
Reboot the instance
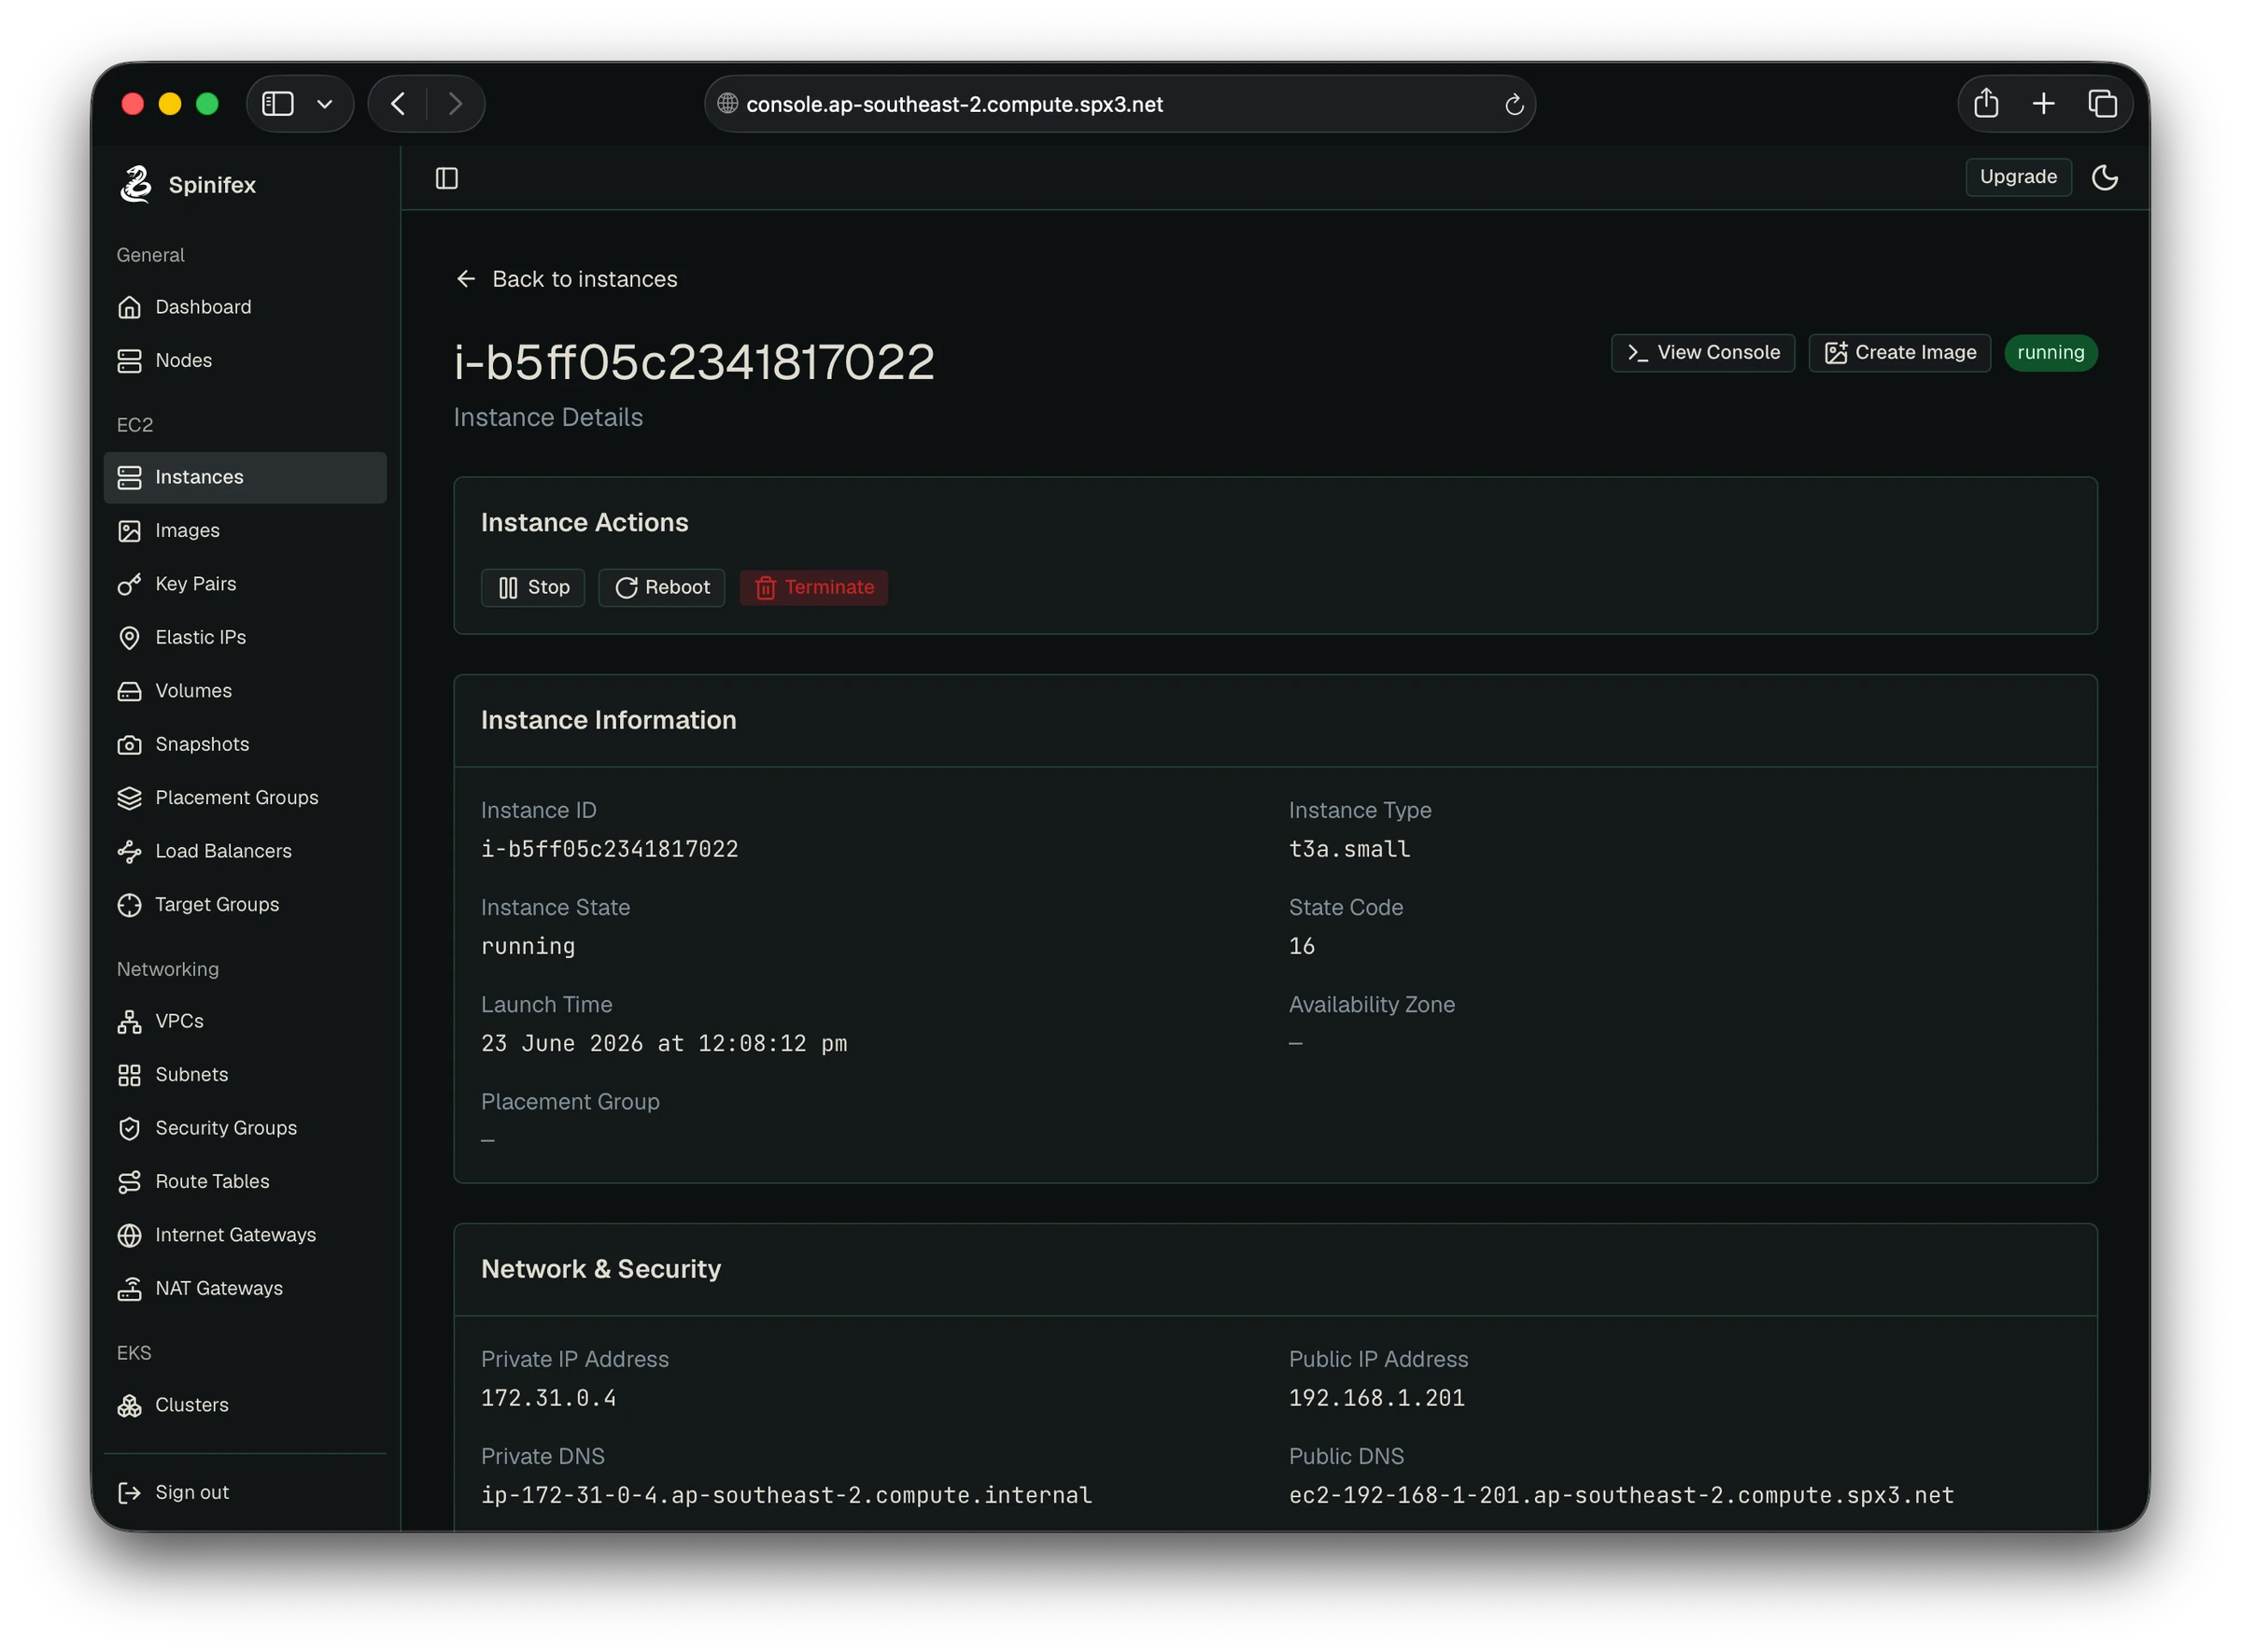tap(662, 587)
